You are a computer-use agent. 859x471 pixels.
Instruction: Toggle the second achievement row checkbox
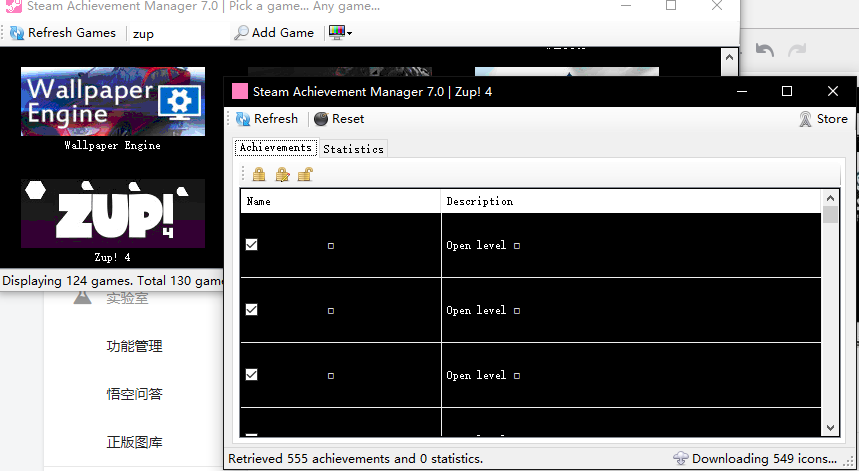coord(251,310)
